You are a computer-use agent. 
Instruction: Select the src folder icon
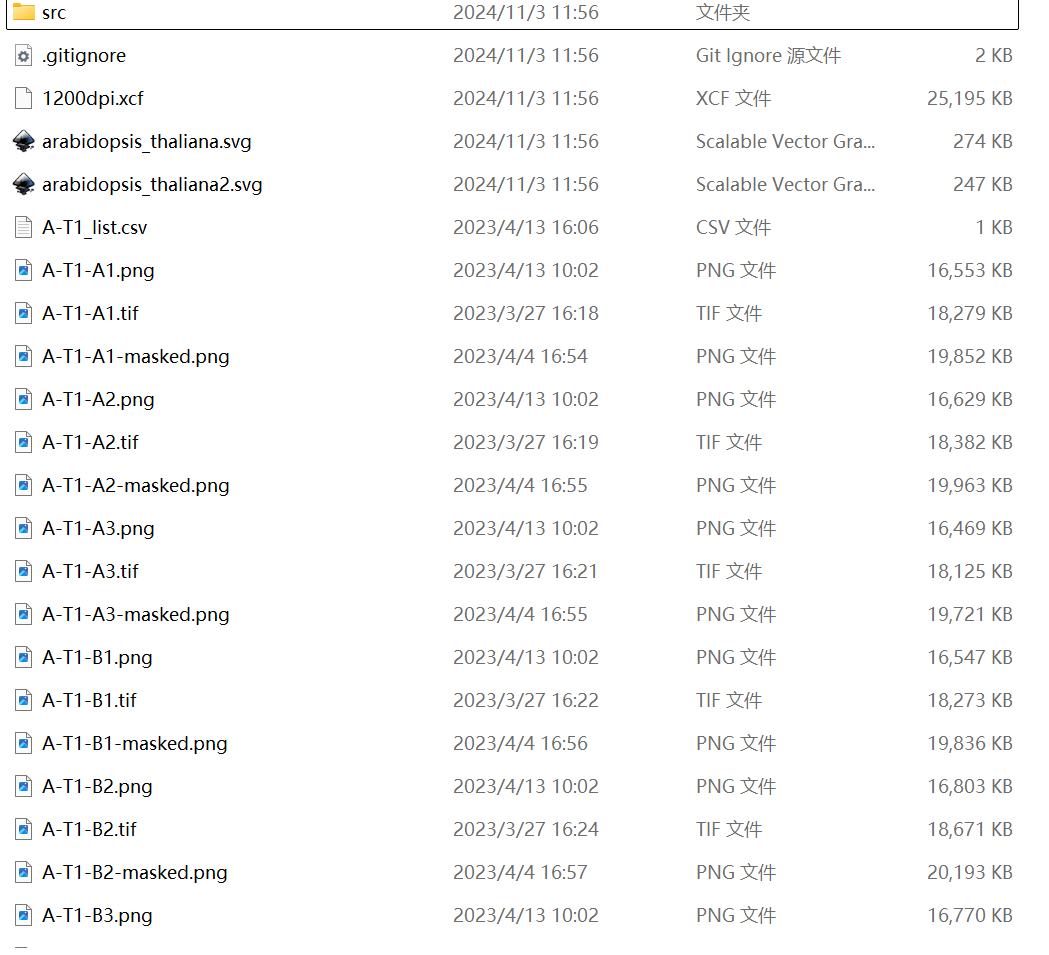coord(23,11)
